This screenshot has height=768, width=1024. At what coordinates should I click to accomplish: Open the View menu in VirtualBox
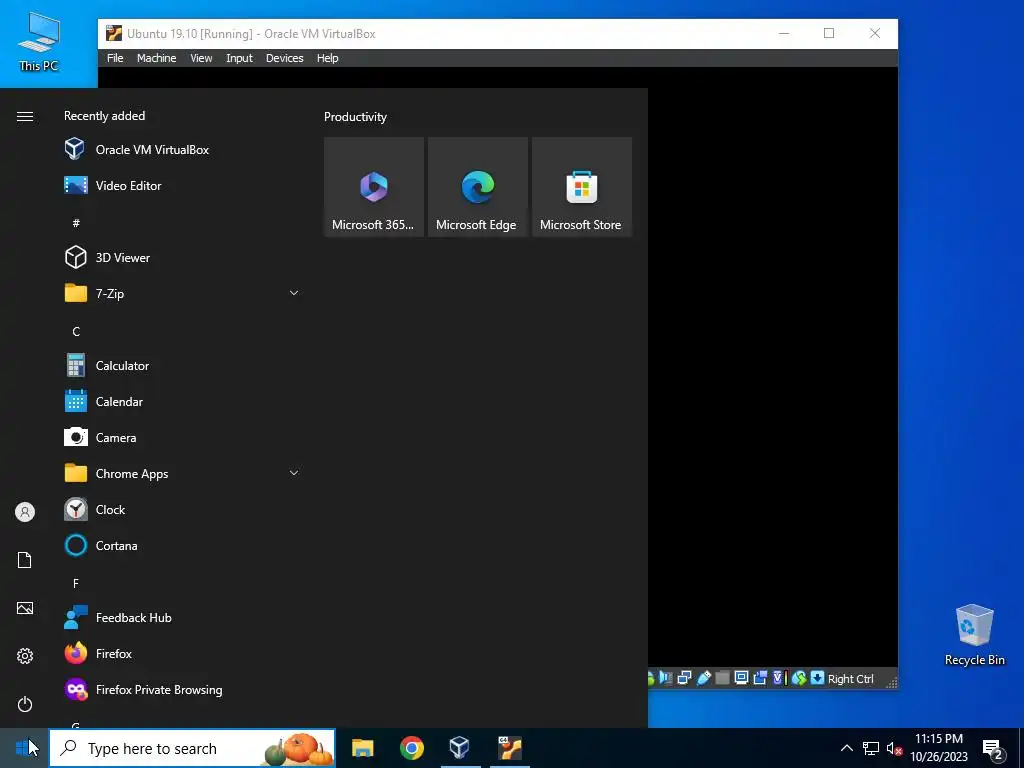201,58
